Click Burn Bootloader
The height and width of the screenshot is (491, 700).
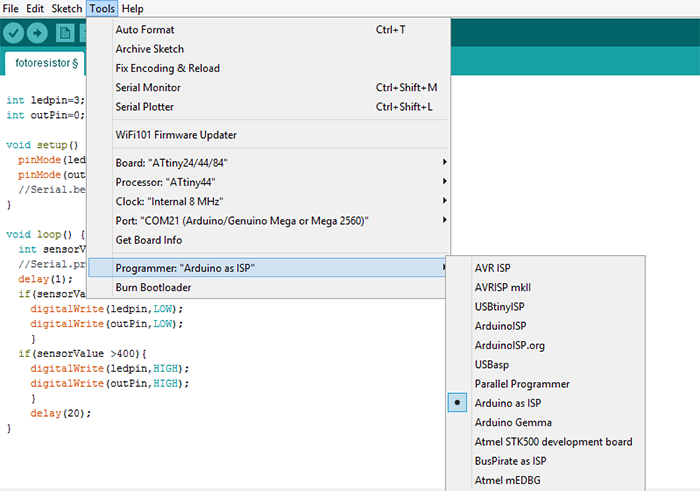pyautogui.click(x=153, y=287)
